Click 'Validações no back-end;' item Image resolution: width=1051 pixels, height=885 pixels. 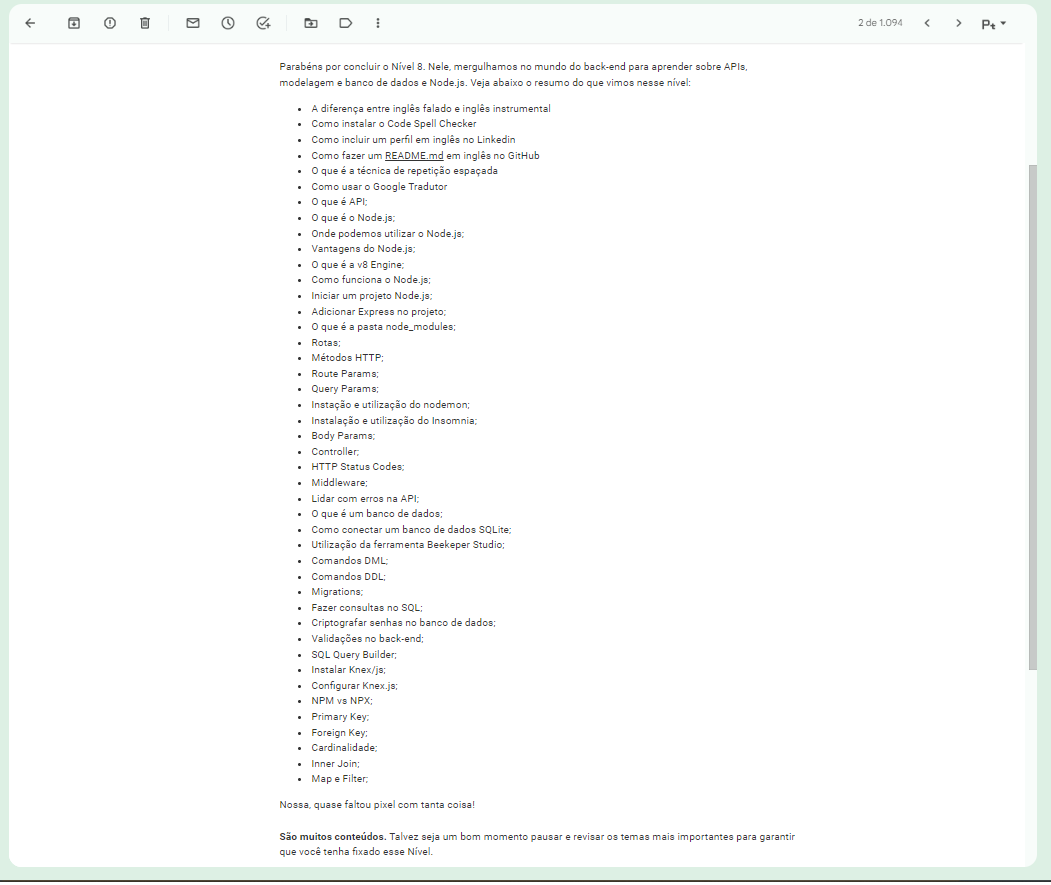pos(367,639)
